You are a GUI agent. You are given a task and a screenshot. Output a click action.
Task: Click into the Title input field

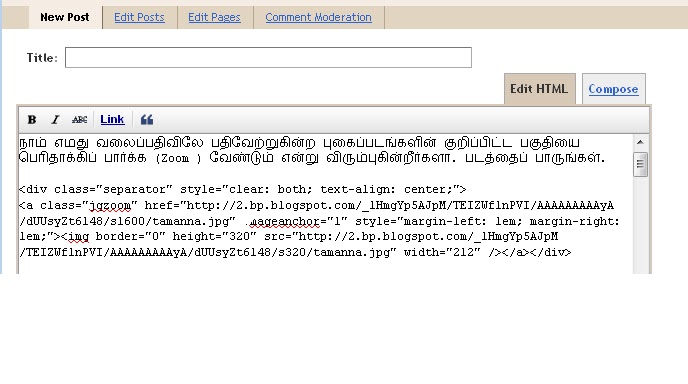269,57
